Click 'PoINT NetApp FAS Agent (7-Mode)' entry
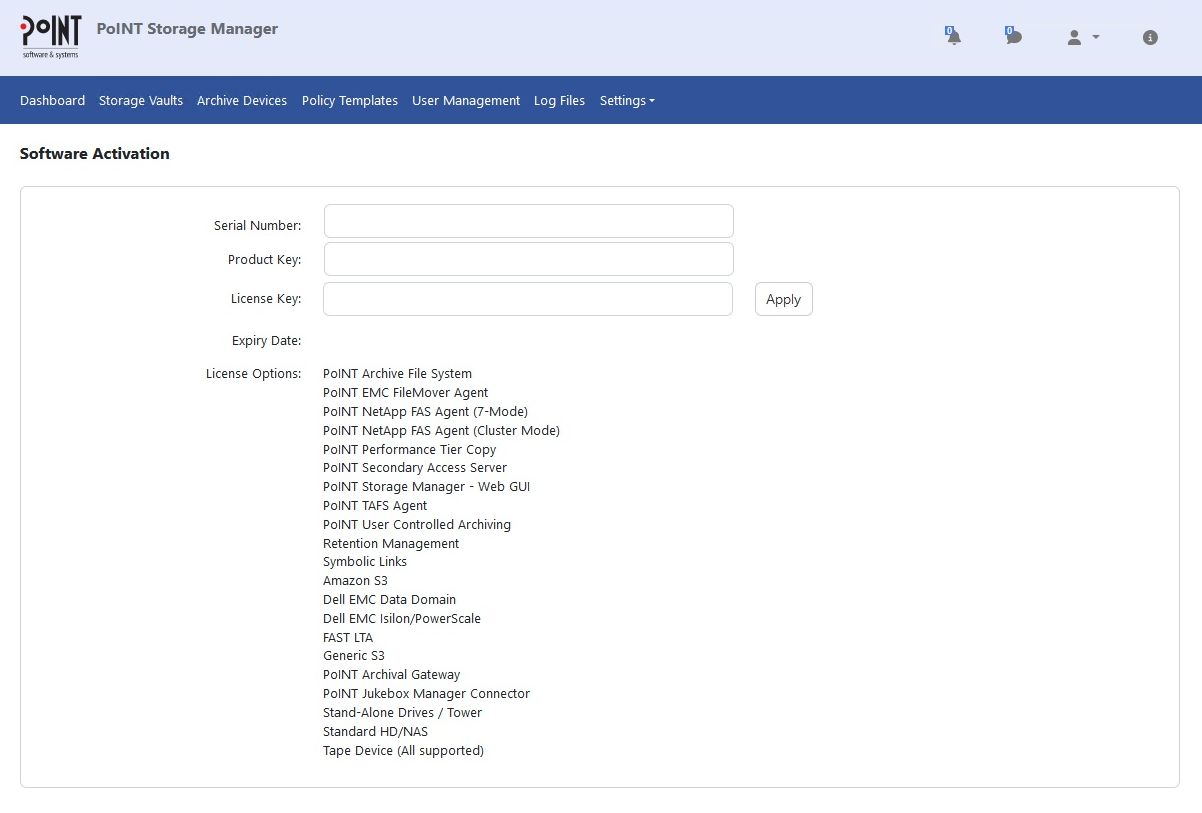The width and height of the screenshot is (1202, 813). tap(425, 412)
